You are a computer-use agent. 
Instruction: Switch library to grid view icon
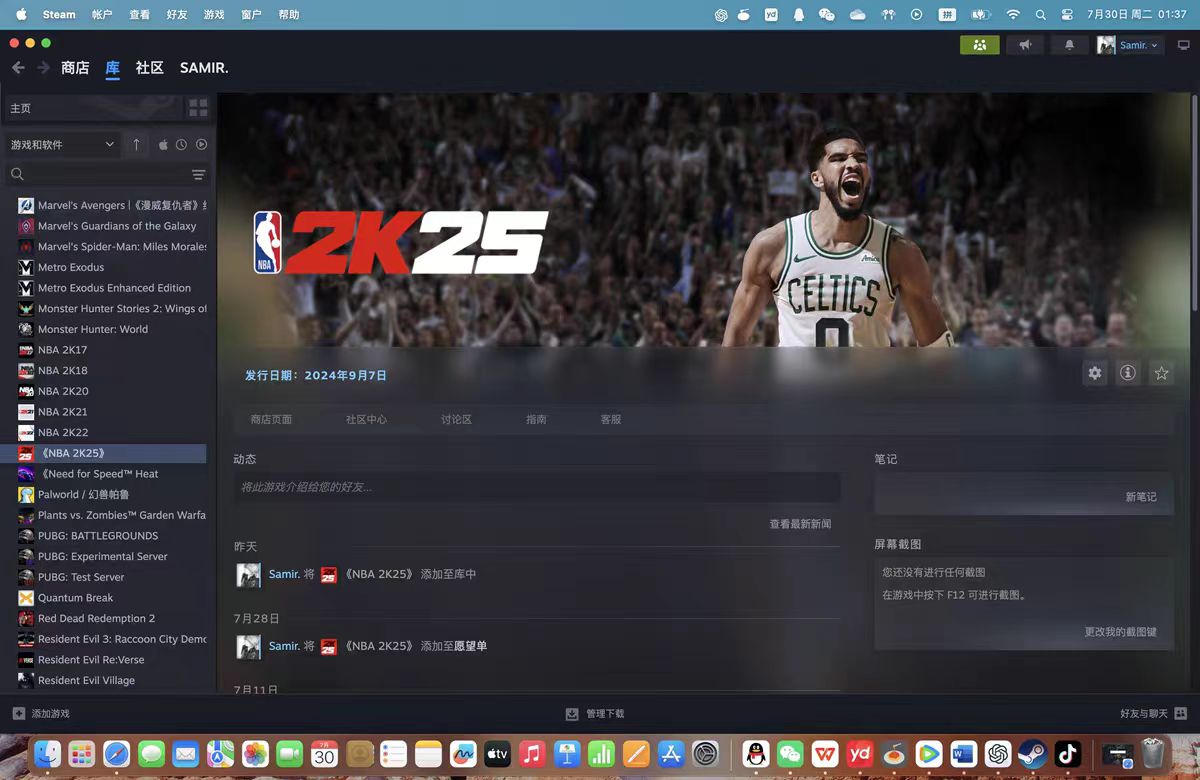point(197,107)
